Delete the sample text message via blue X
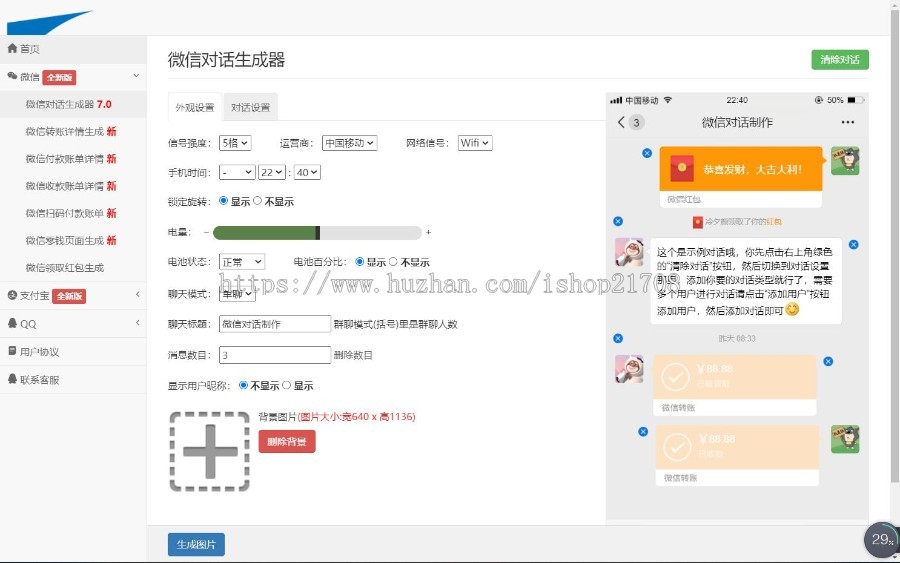This screenshot has height=563, width=900. 854,244
